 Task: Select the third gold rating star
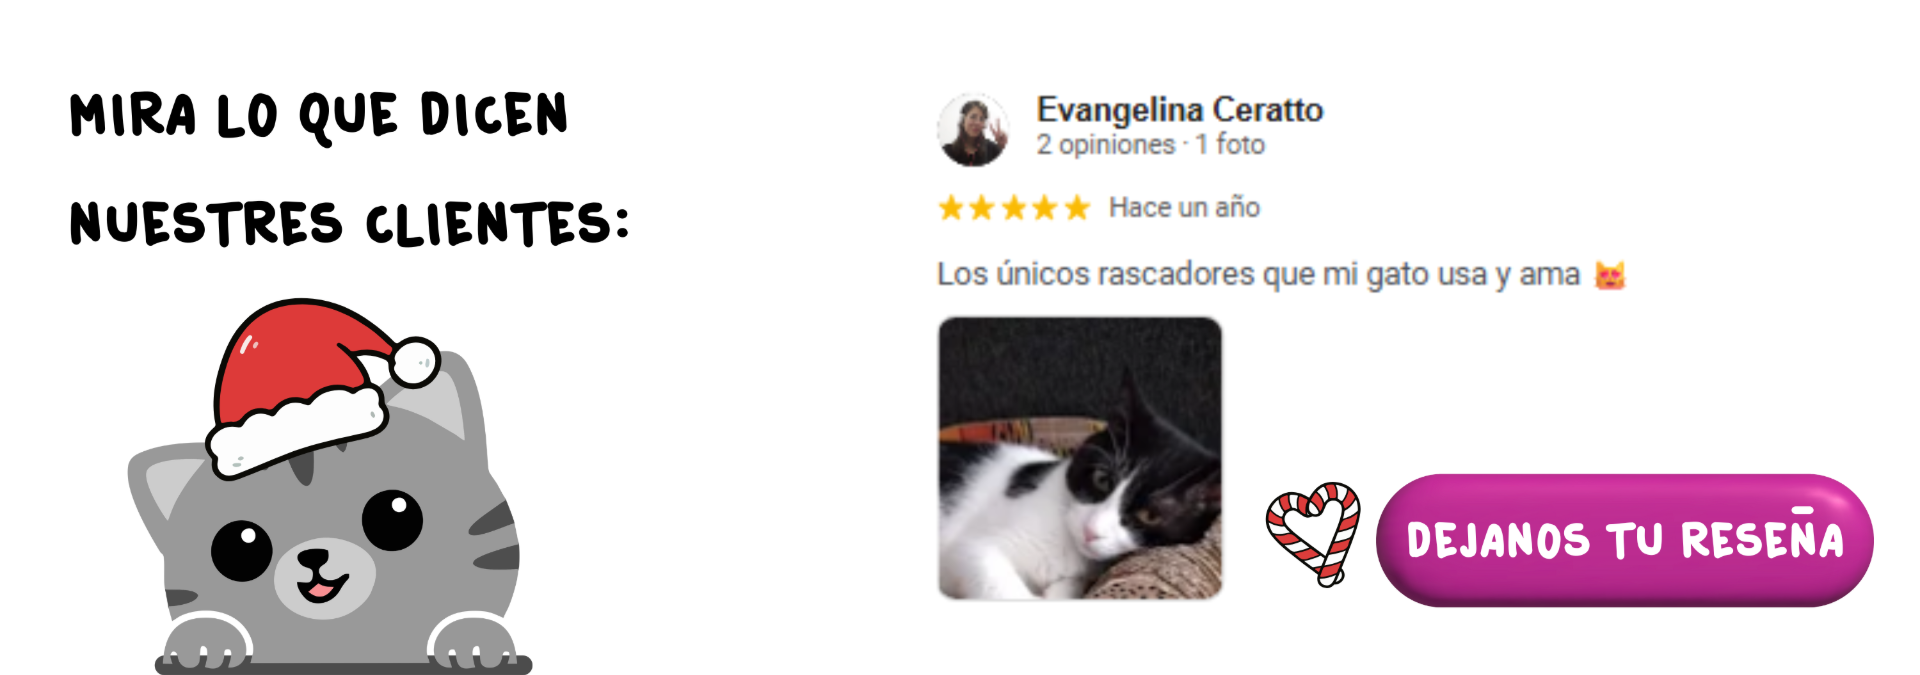pos(1014,208)
